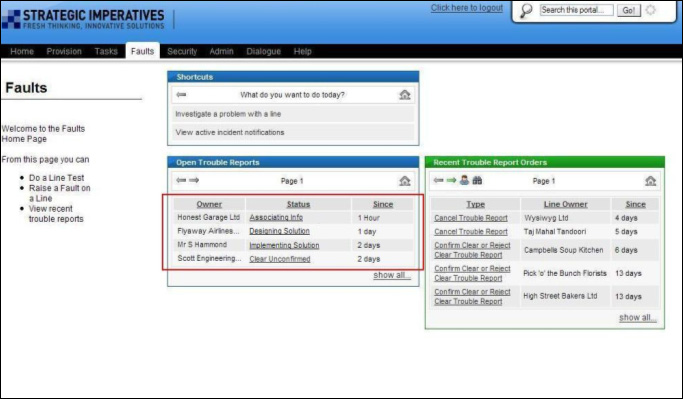This screenshot has width=683, height=399.
Task: Open the 'Clear Unconfirmed' status link
Action: (280, 259)
